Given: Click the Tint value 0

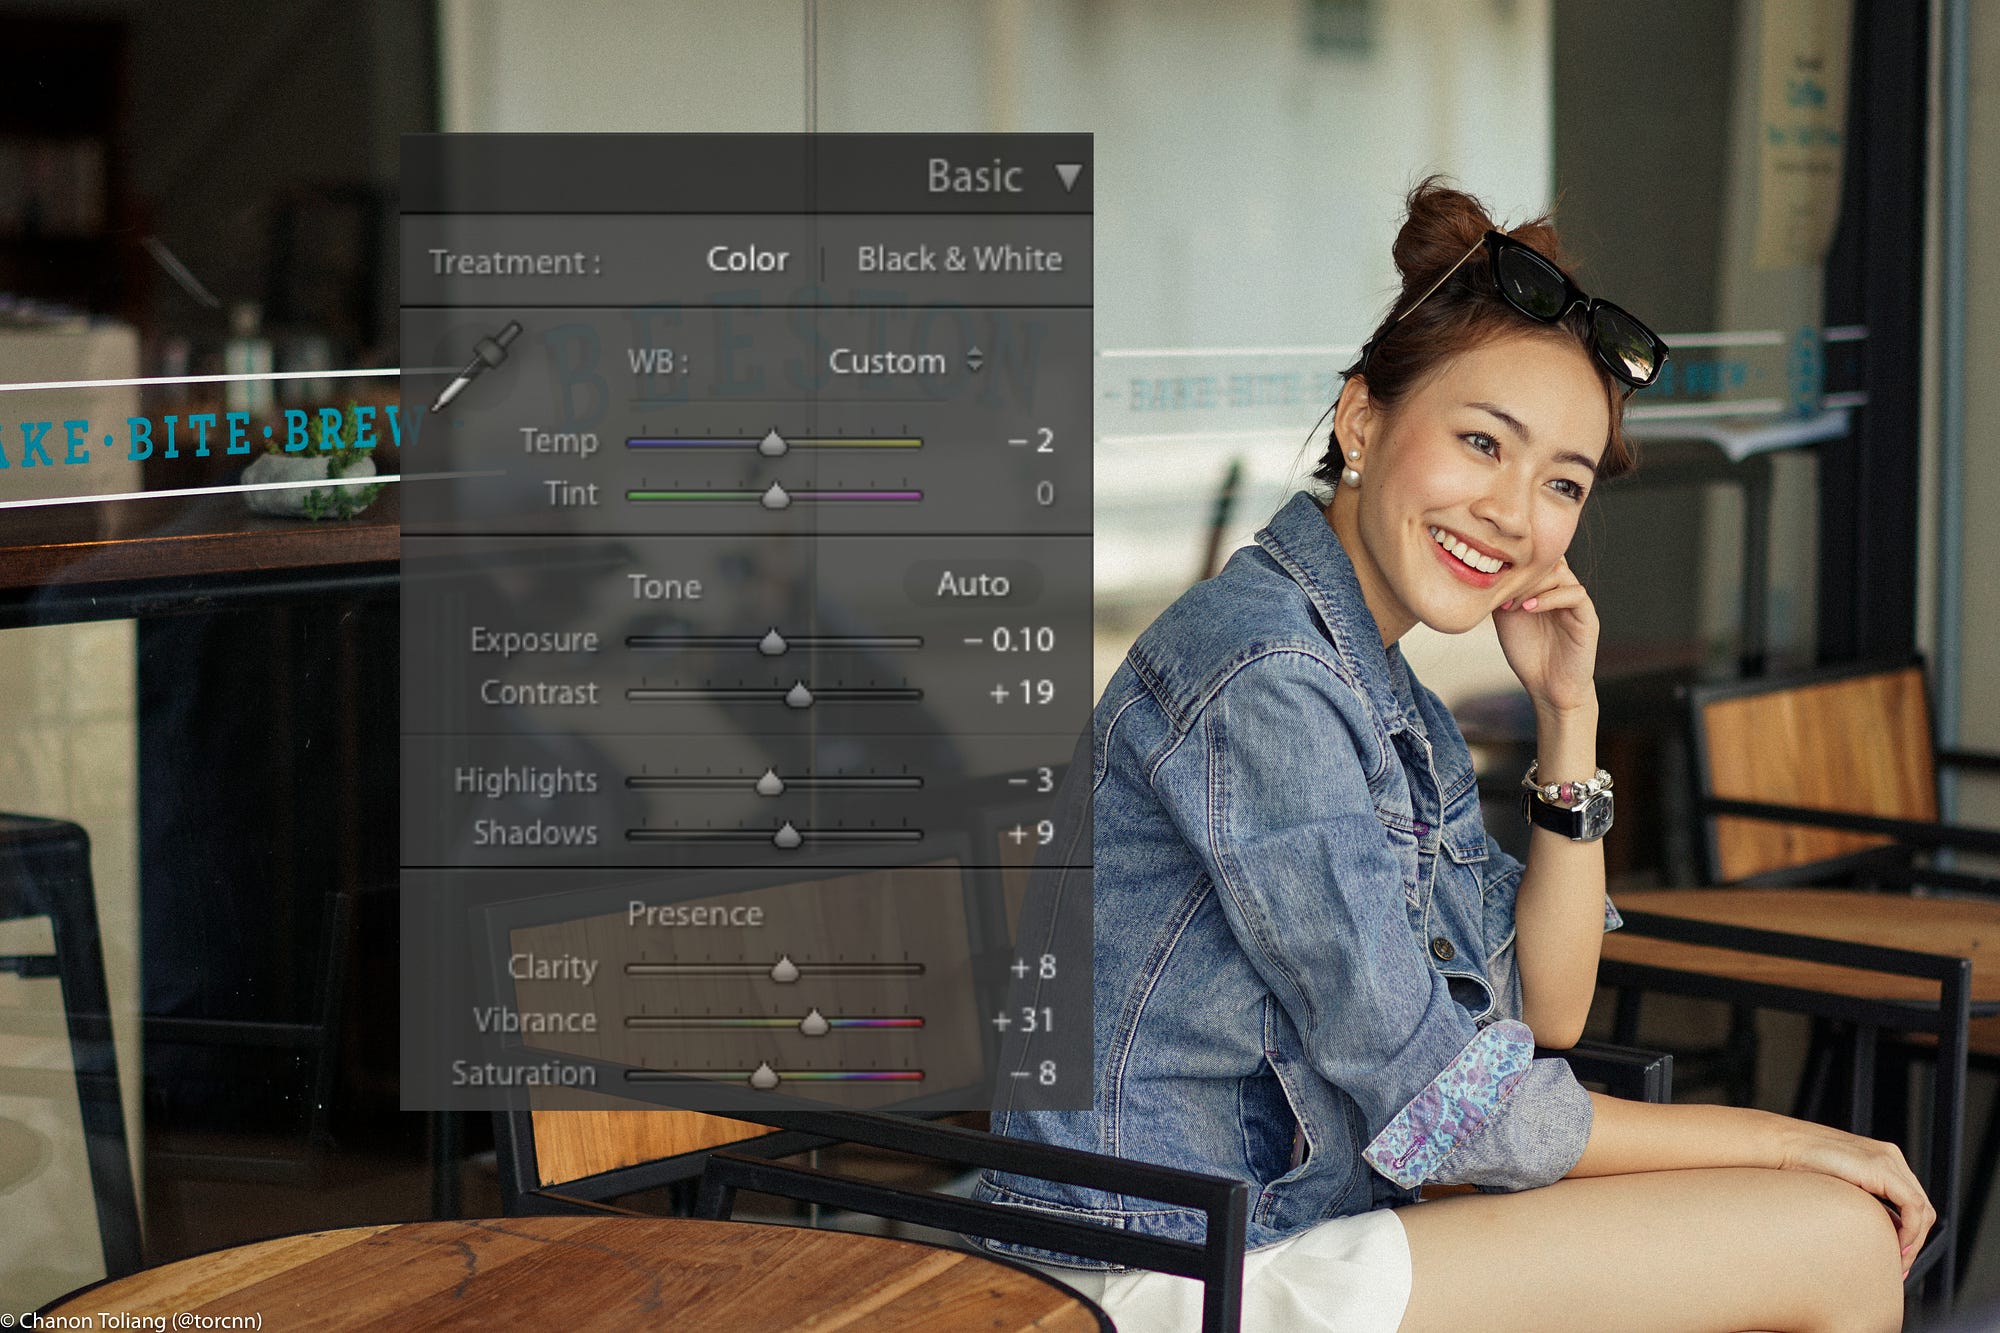Looking at the screenshot, I should coord(1044,493).
